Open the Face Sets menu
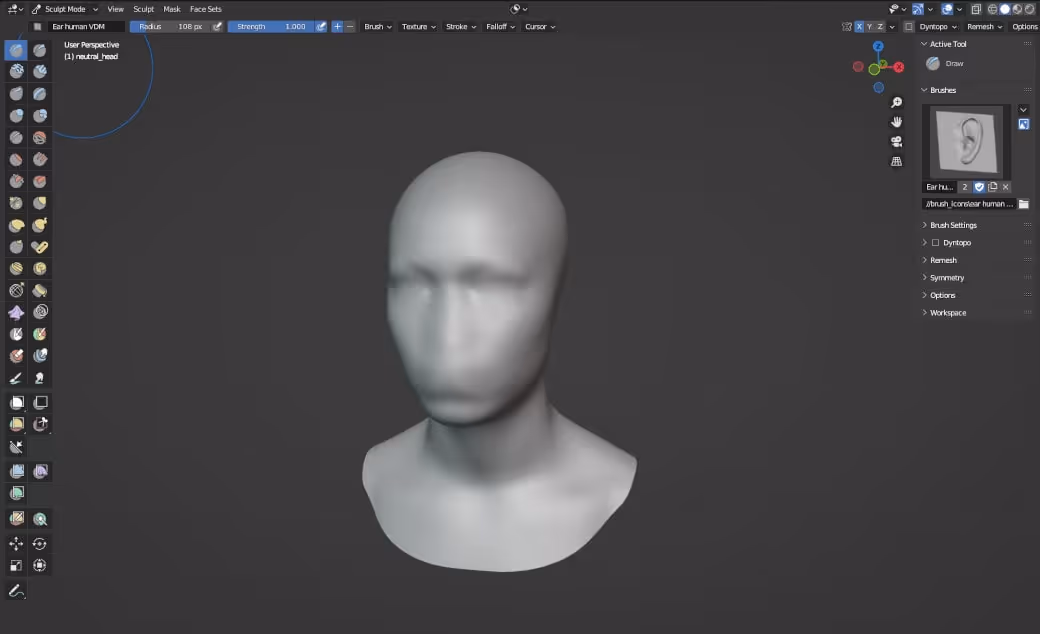The height and width of the screenshot is (634, 1040). click(206, 9)
